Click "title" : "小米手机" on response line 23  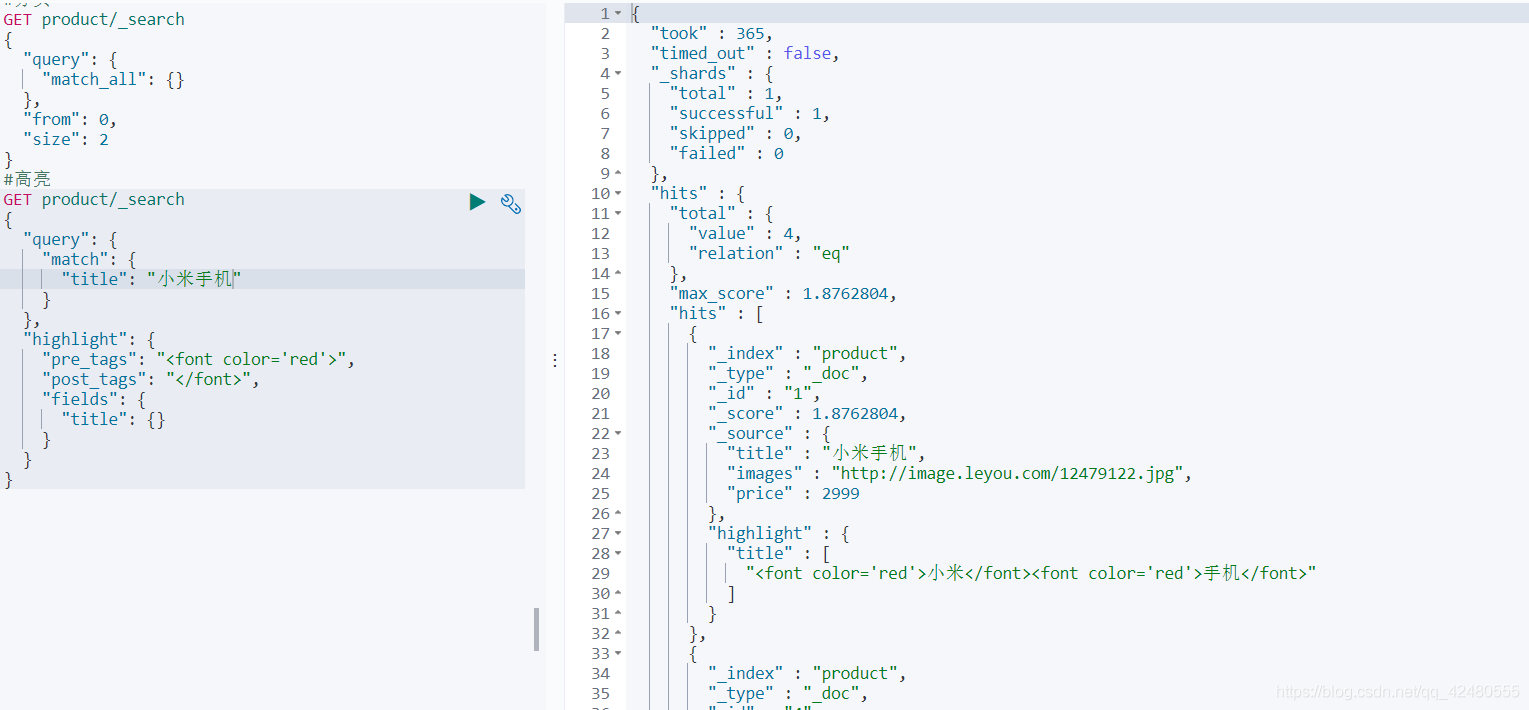pyautogui.click(x=826, y=453)
